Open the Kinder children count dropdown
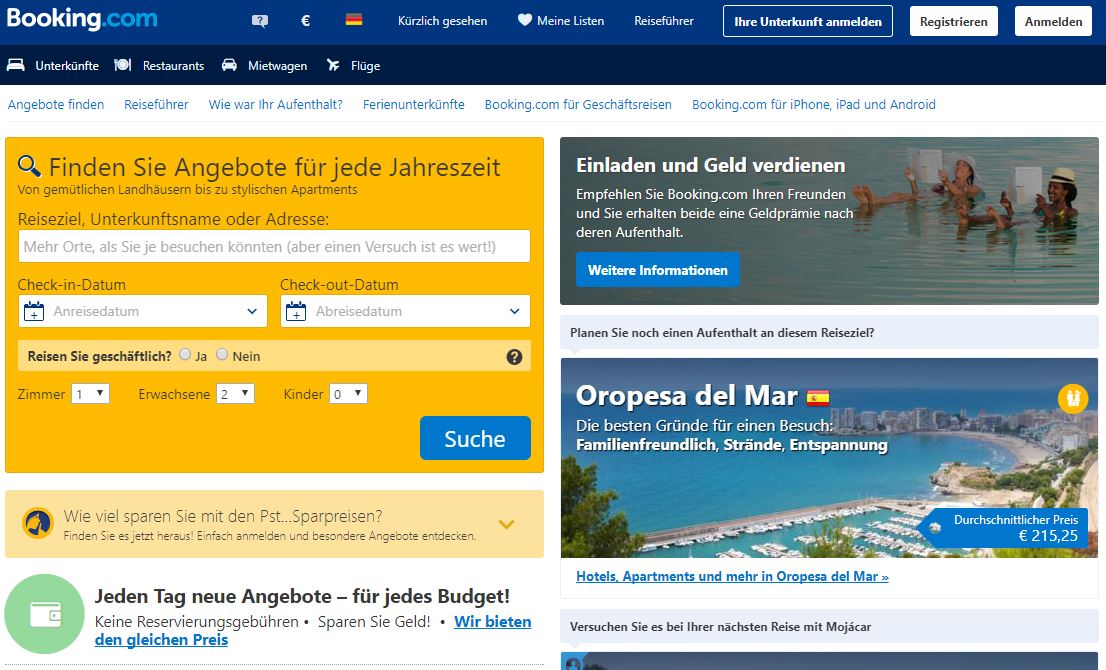 click(x=348, y=394)
